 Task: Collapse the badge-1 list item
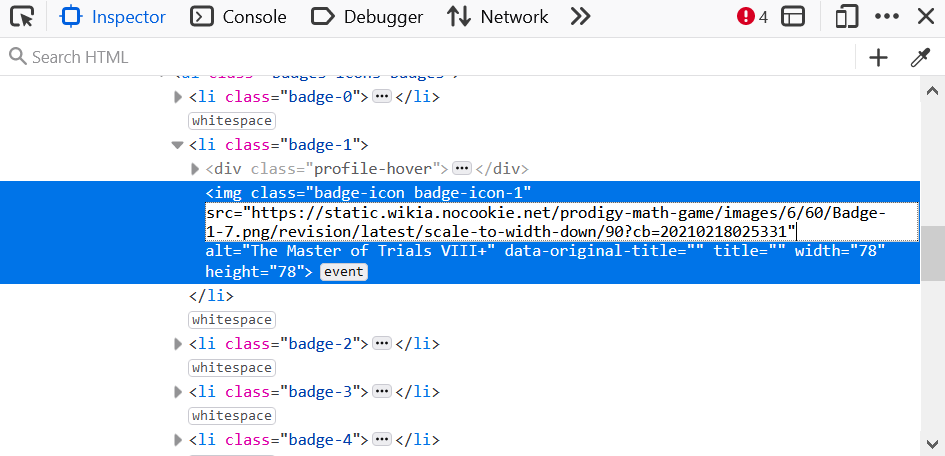click(x=177, y=145)
